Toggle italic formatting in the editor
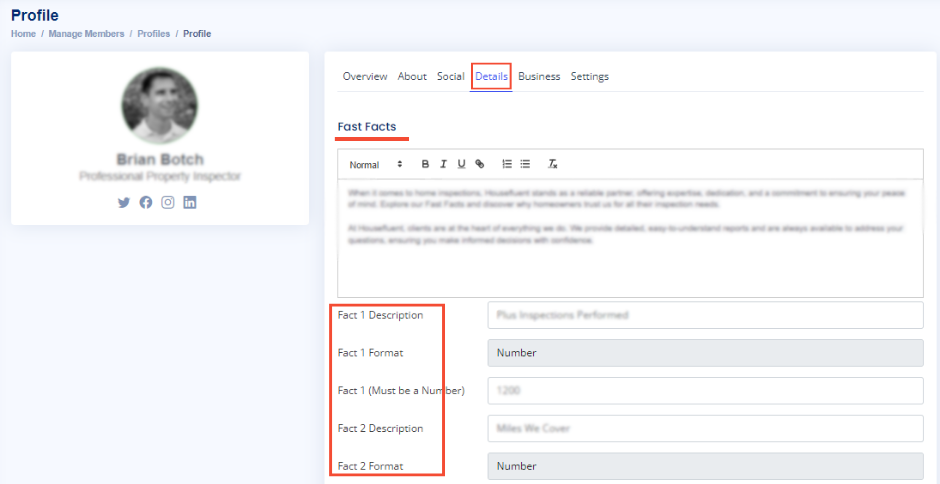Image resolution: width=940 pixels, height=484 pixels. pos(443,164)
